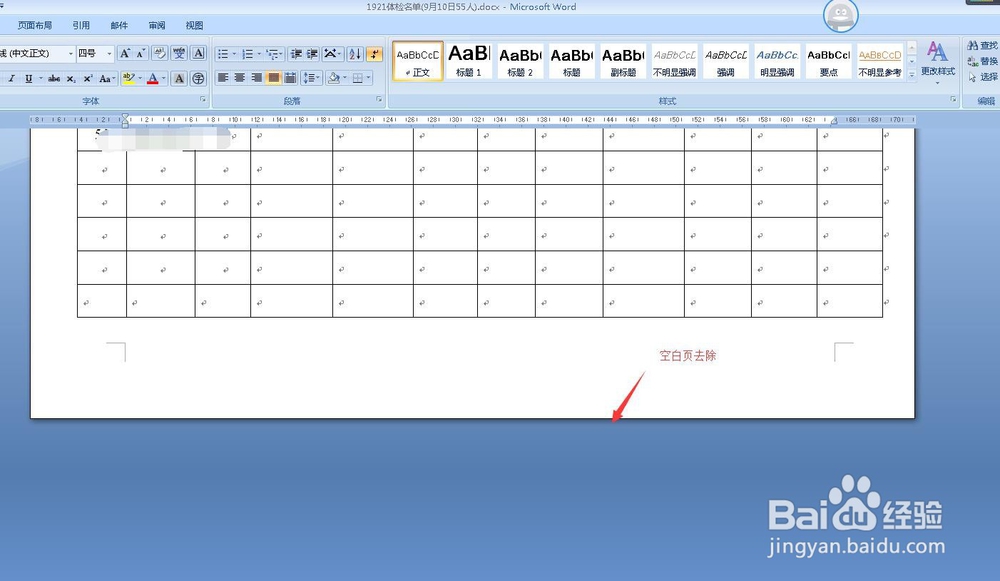Viewport: 1000px width, 581px height.
Task: Click the 替换 (Replace) button
Action: coord(982,61)
